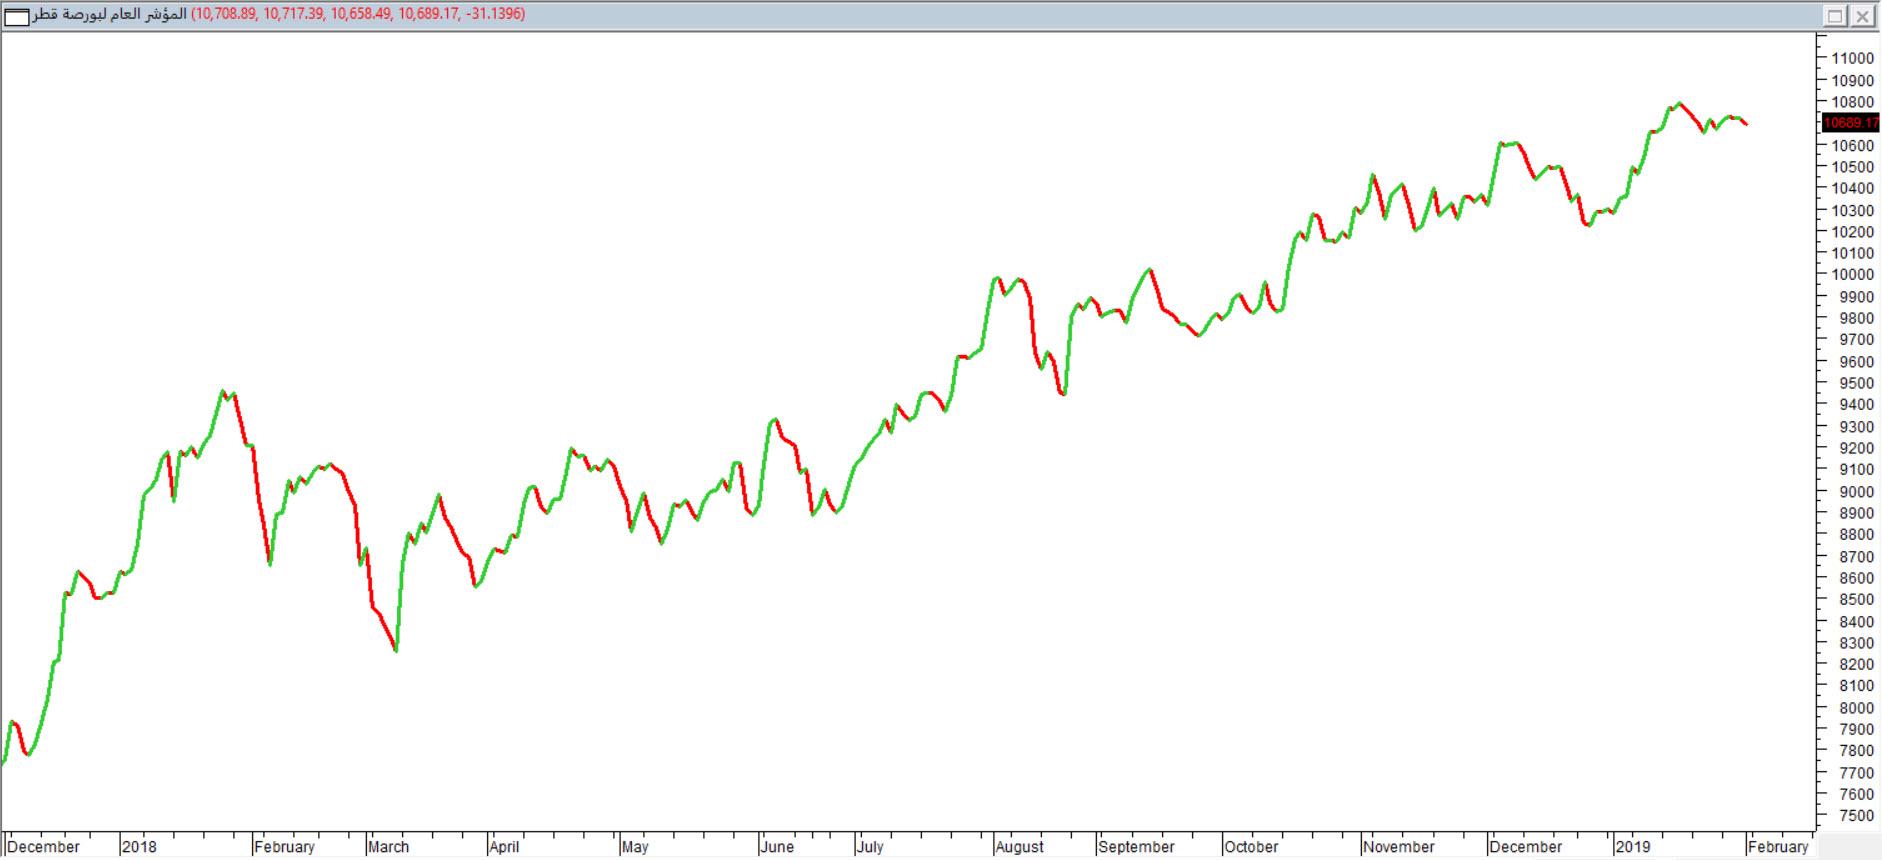1882x860 pixels.
Task: Click the black 10689.17 current price tag
Action: click(x=1850, y=123)
